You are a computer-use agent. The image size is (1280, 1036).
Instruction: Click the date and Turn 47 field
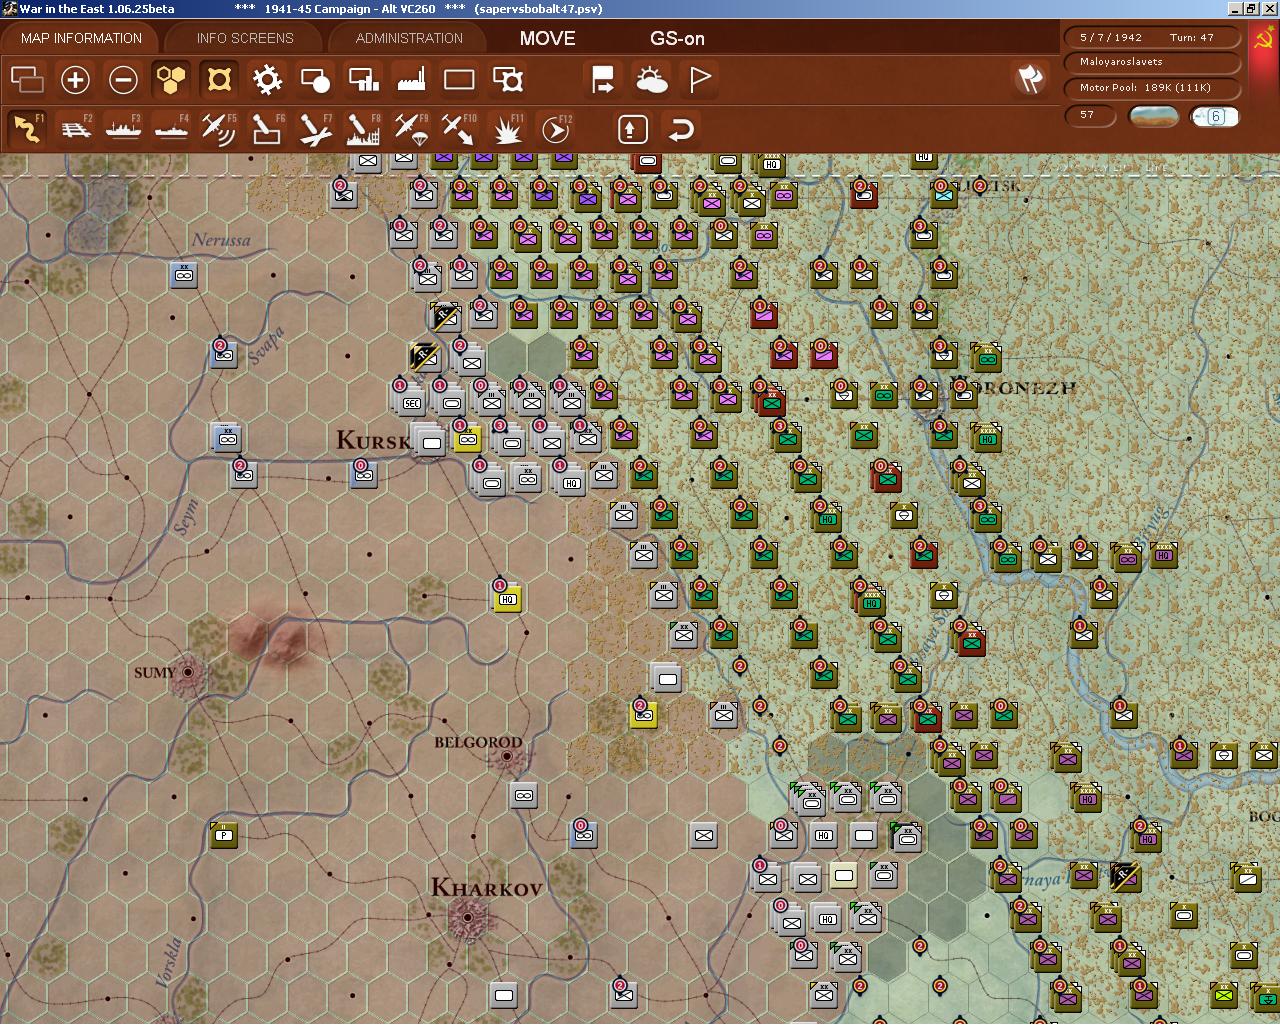[x=1152, y=37]
